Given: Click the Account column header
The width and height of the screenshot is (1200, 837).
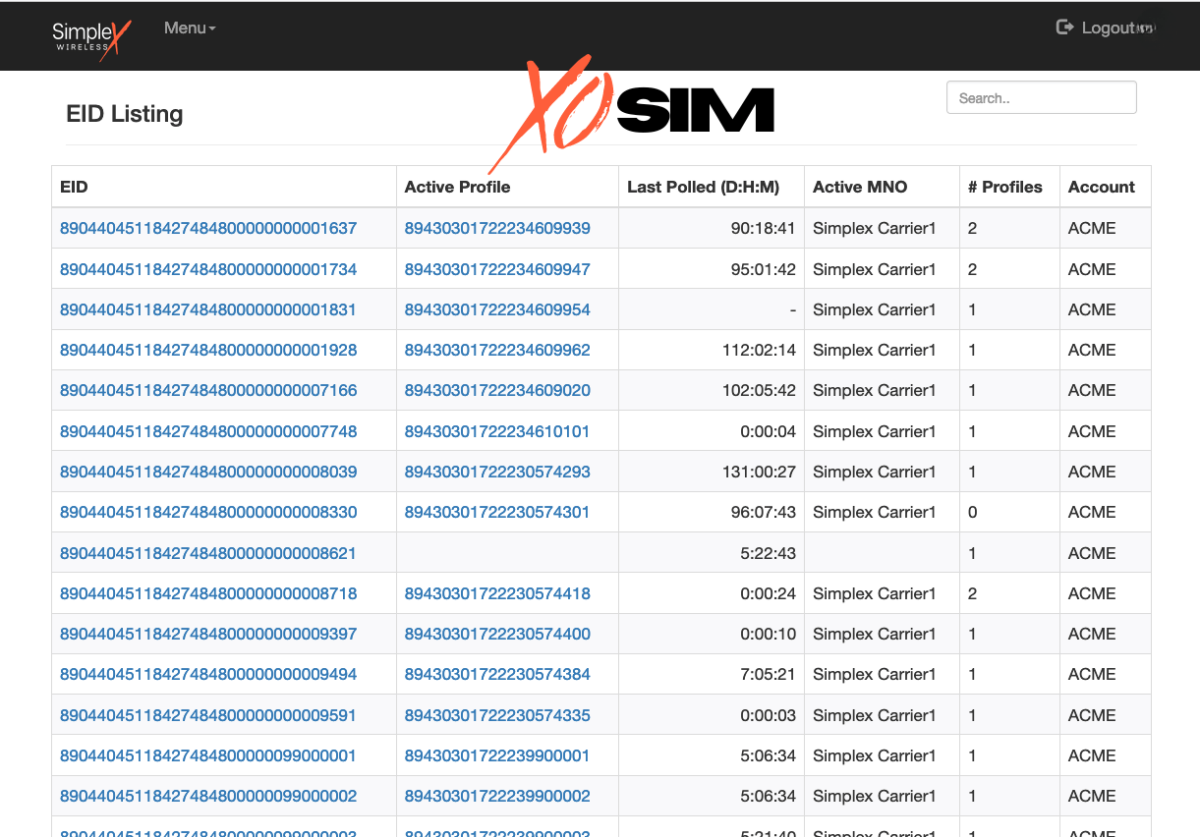Looking at the screenshot, I should click(1102, 186).
